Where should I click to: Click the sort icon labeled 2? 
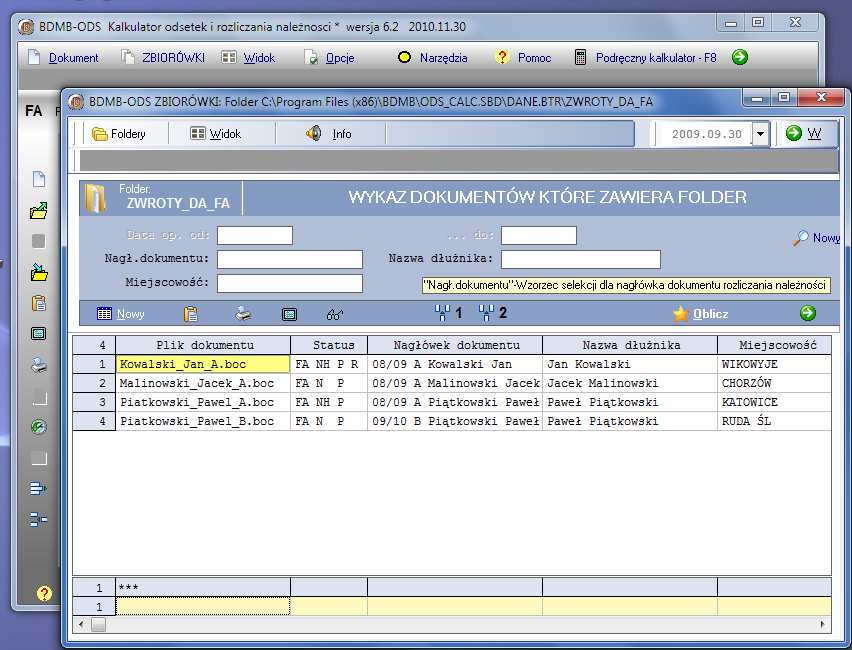[493, 313]
